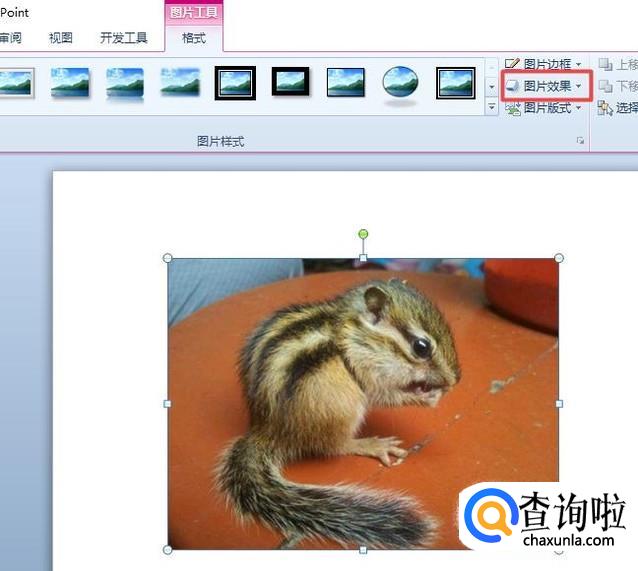Click the 图片工具 contextual tab header

pos(194,12)
